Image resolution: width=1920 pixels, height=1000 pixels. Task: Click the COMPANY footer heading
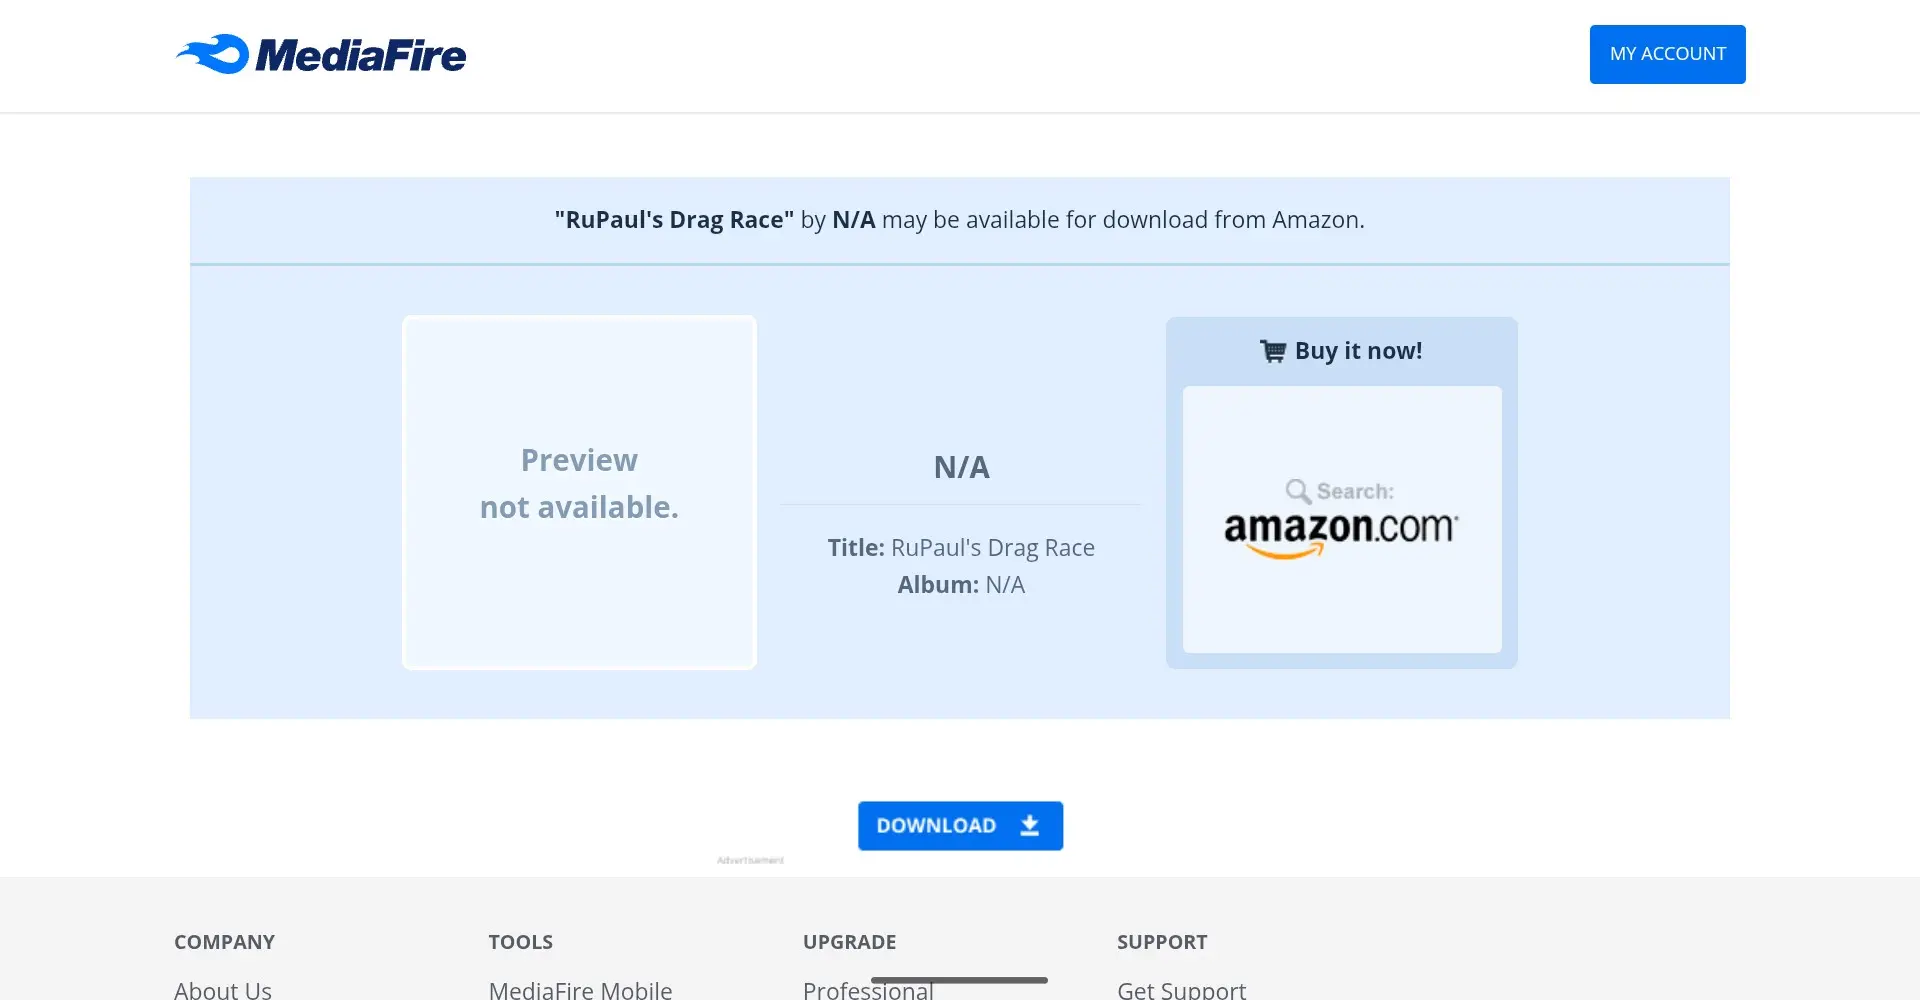tap(224, 942)
